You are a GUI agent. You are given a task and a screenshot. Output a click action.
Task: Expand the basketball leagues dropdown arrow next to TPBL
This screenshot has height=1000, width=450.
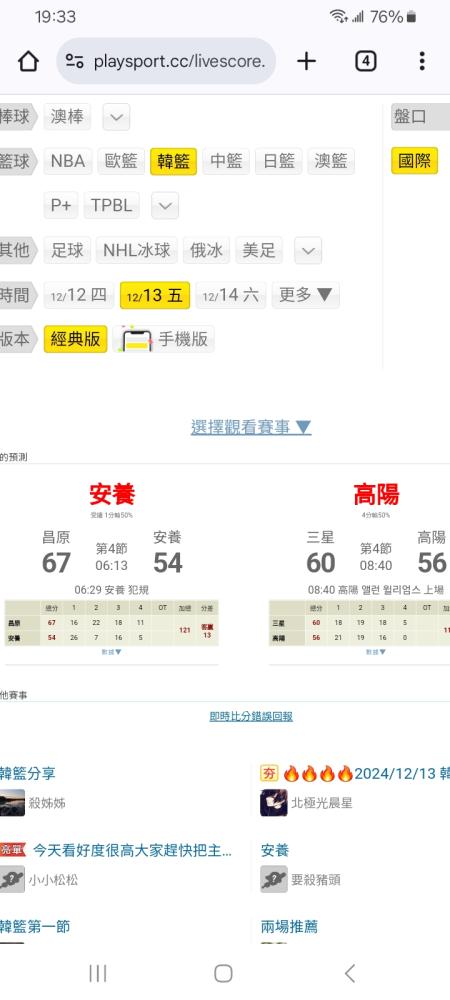tap(165, 205)
